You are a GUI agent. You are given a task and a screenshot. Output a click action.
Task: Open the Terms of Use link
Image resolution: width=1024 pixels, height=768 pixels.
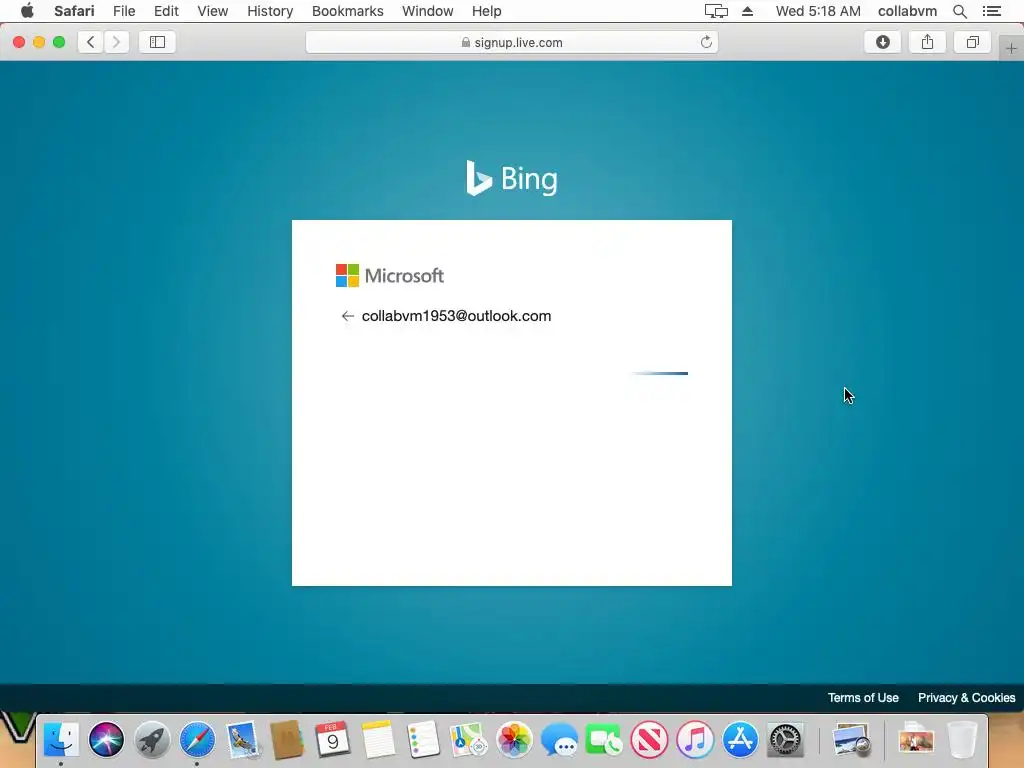click(x=863, y=697)
